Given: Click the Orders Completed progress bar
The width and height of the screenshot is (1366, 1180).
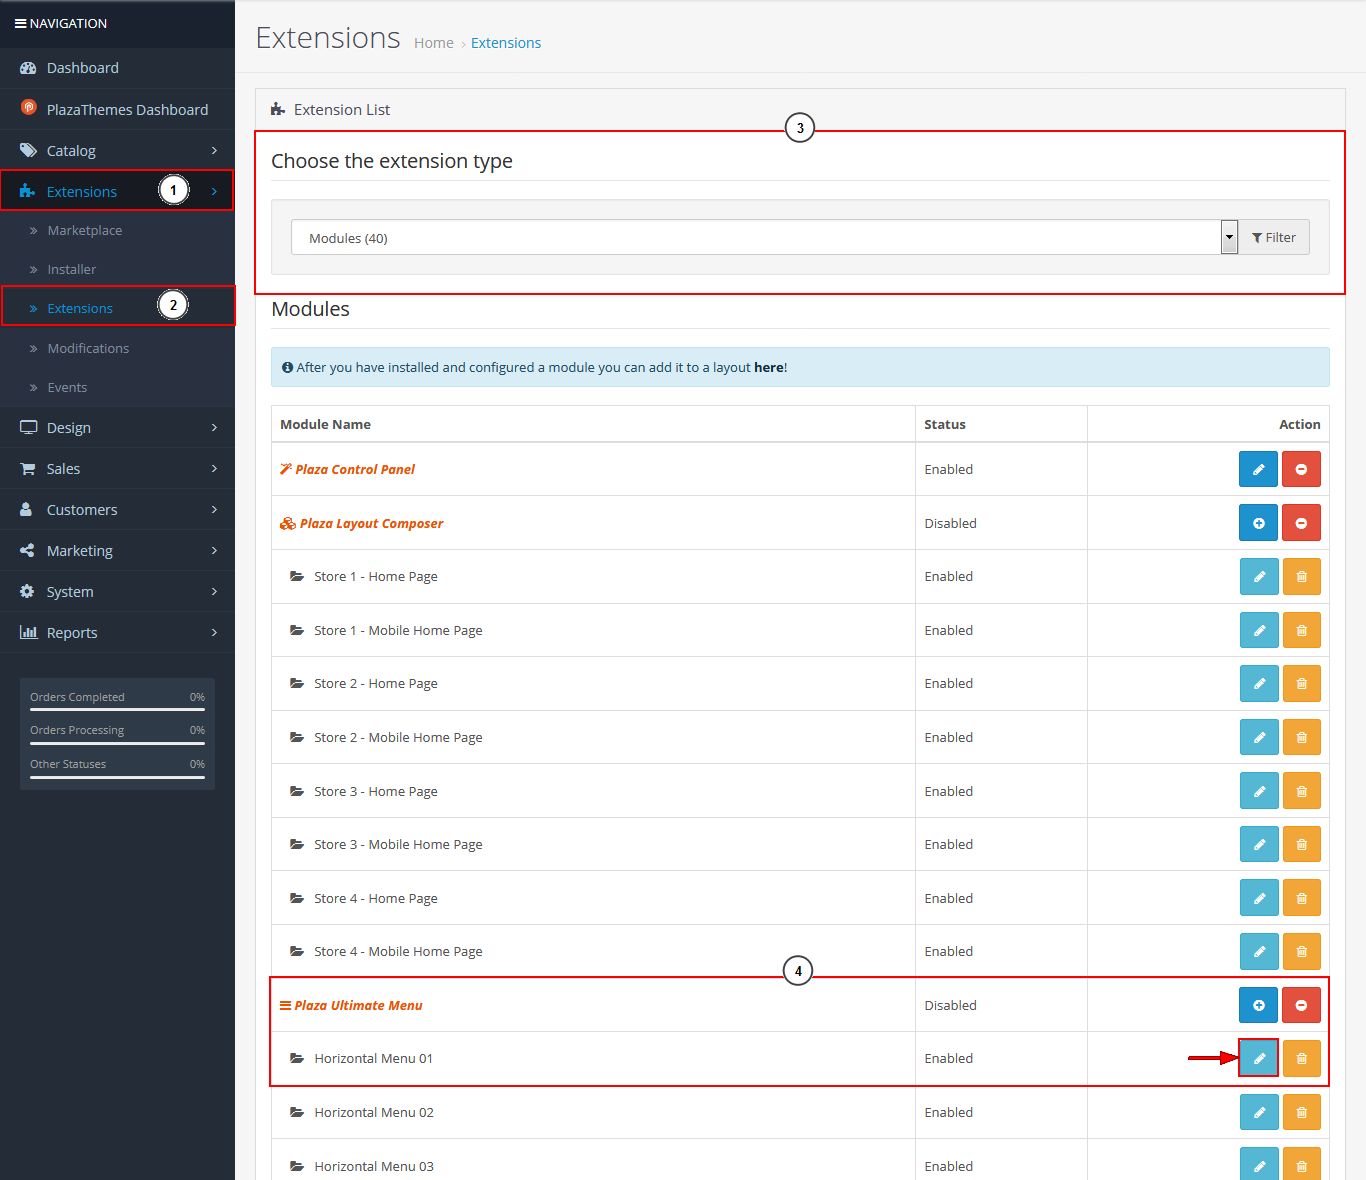Looking at the screenshot, I should click(117, 709).
